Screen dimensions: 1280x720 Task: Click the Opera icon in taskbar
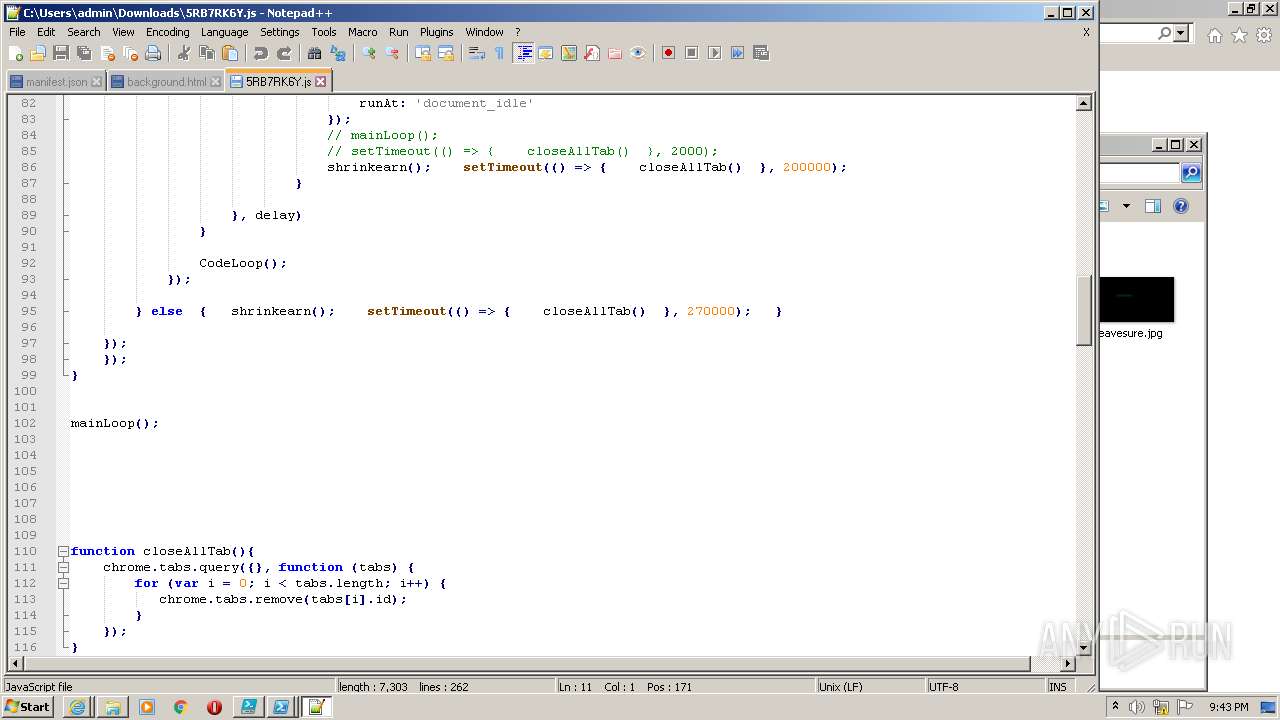click(x=214, y=707)
